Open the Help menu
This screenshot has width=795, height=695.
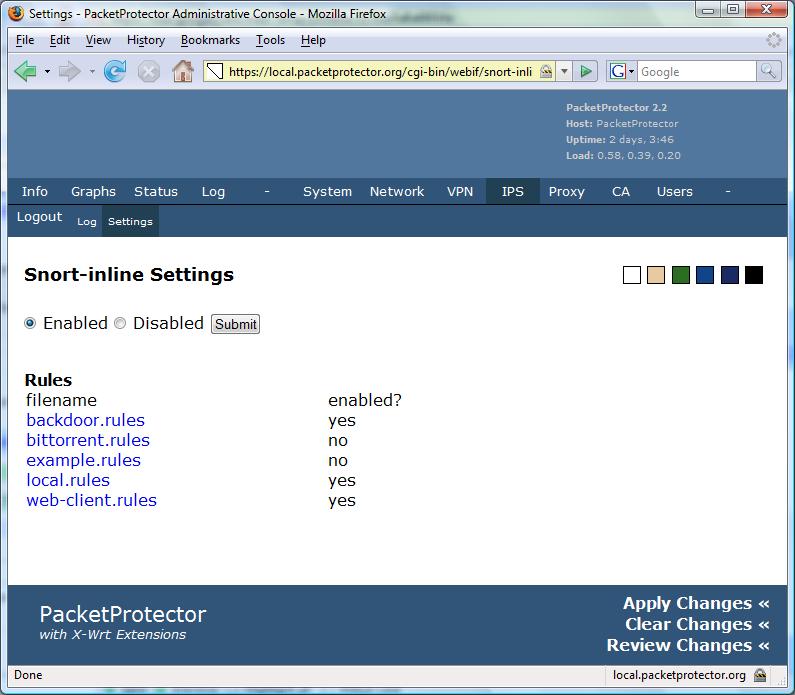pyautogui.click(x=313, y=40)
